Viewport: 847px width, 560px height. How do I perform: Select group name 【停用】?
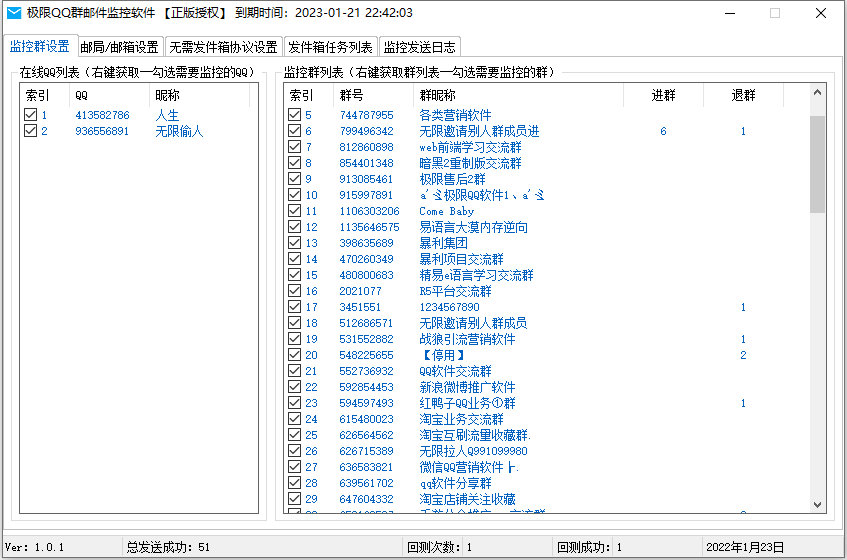coord(443,355)
